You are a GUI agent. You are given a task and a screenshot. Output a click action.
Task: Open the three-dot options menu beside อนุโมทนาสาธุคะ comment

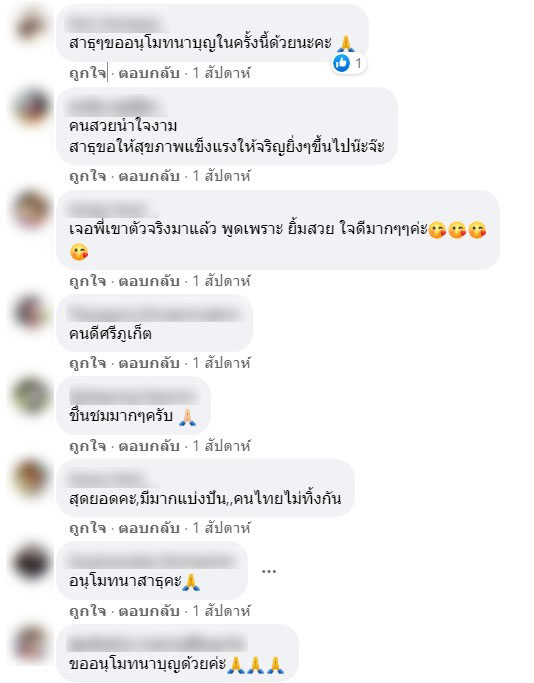pos(269,571)
